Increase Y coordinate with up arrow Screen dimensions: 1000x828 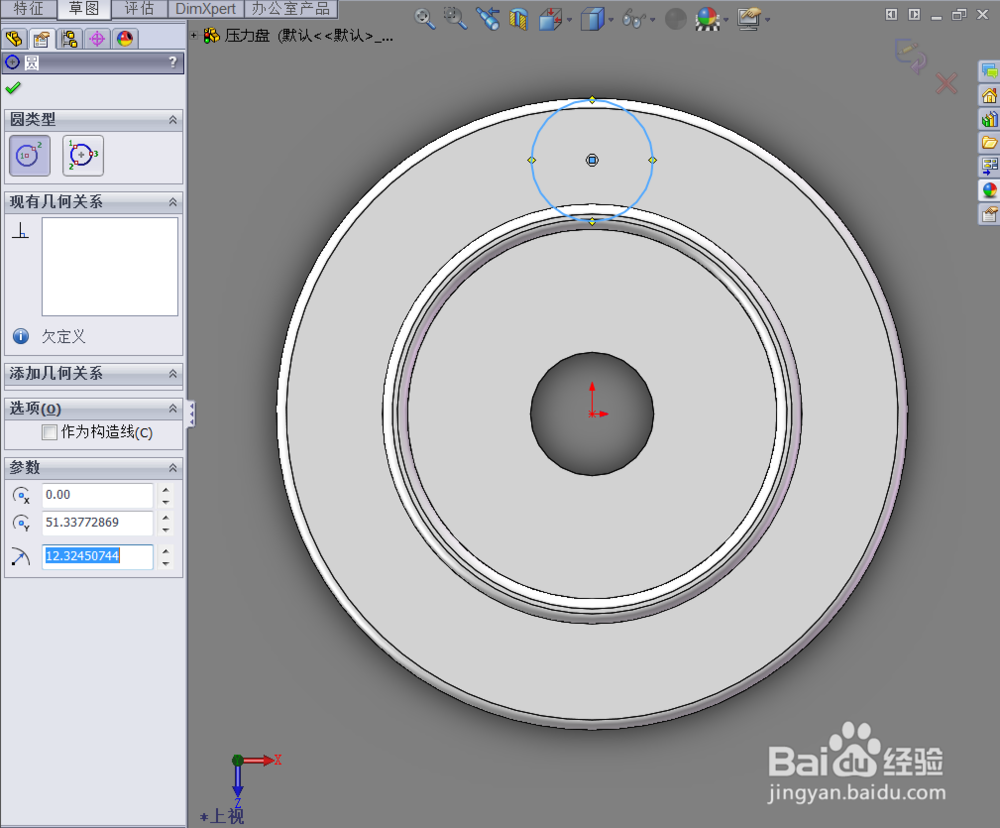point(166,517)
